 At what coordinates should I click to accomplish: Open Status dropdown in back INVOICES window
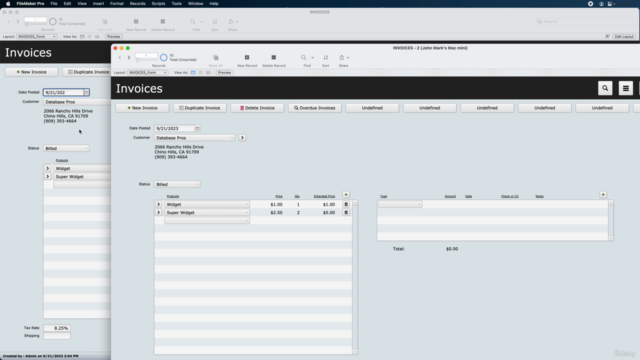(66, 149)
